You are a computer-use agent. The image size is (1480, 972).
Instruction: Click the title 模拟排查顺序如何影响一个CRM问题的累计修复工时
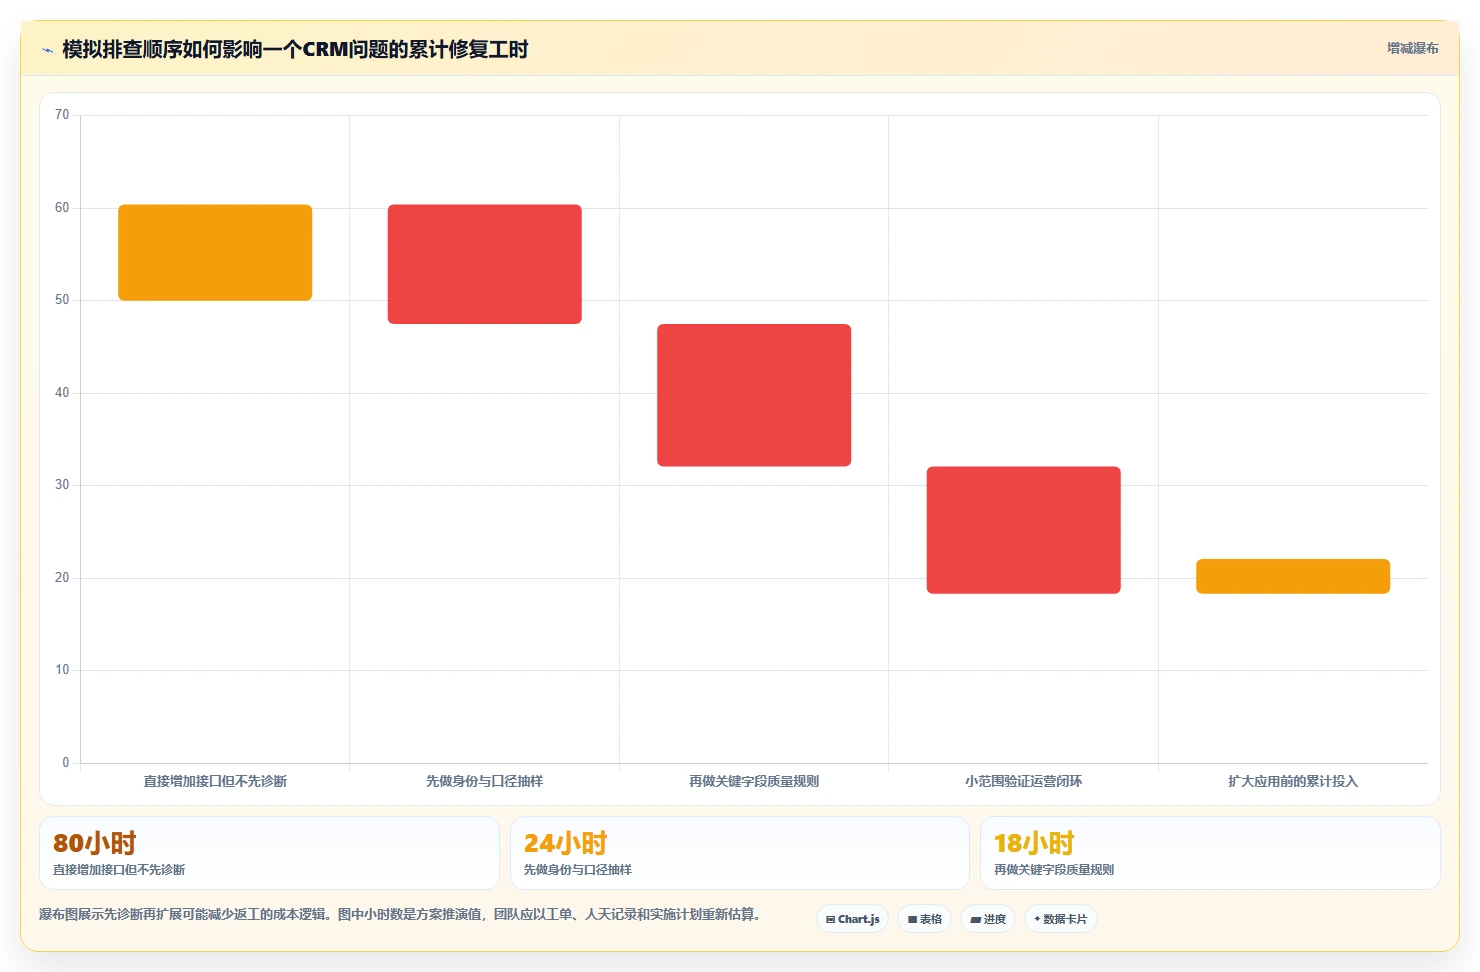point(295,49)
